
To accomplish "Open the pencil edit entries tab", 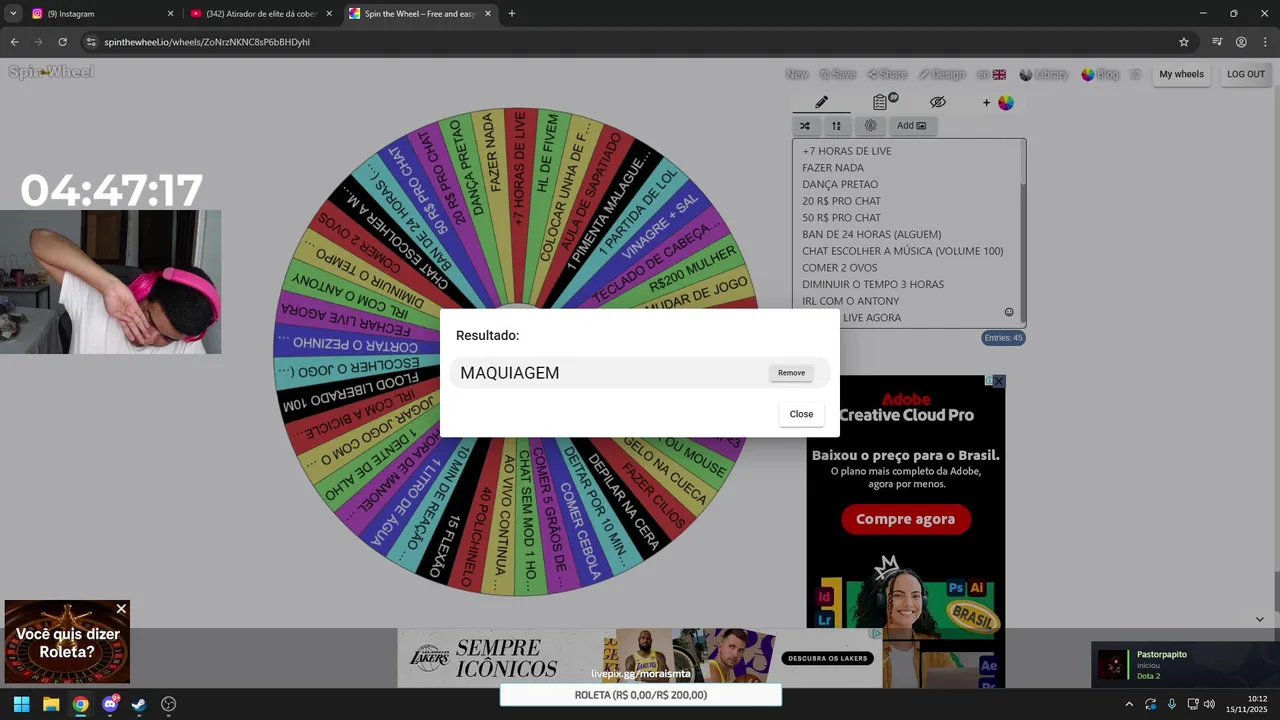I will 821,102.
